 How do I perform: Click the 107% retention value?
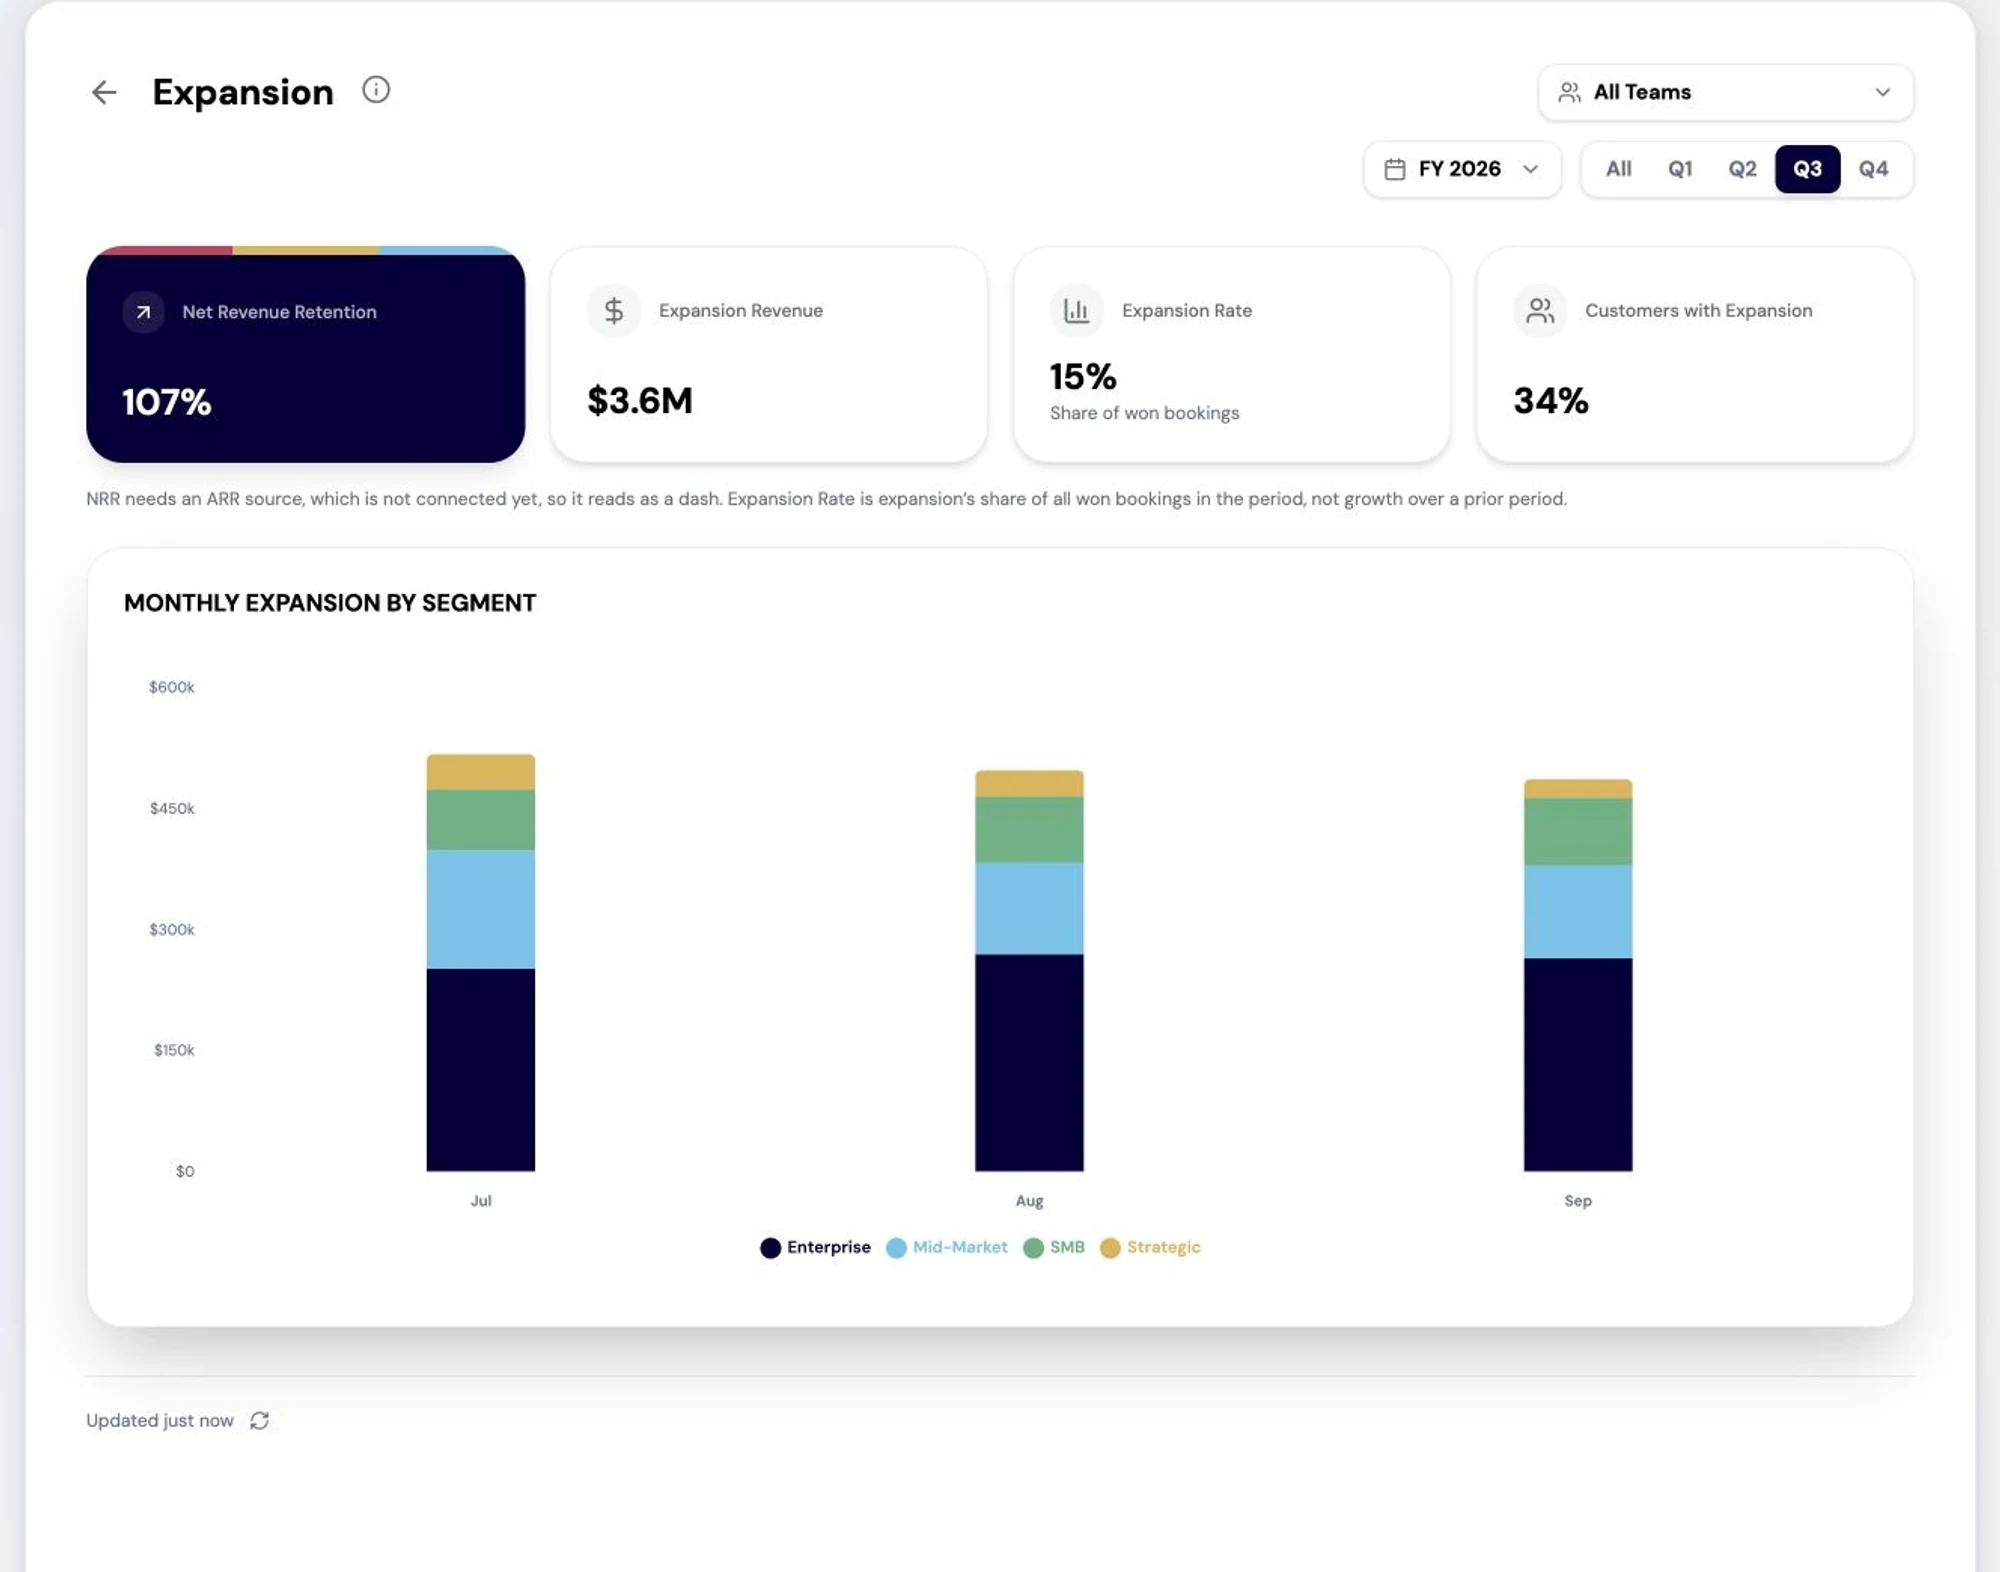coord(167,402)
